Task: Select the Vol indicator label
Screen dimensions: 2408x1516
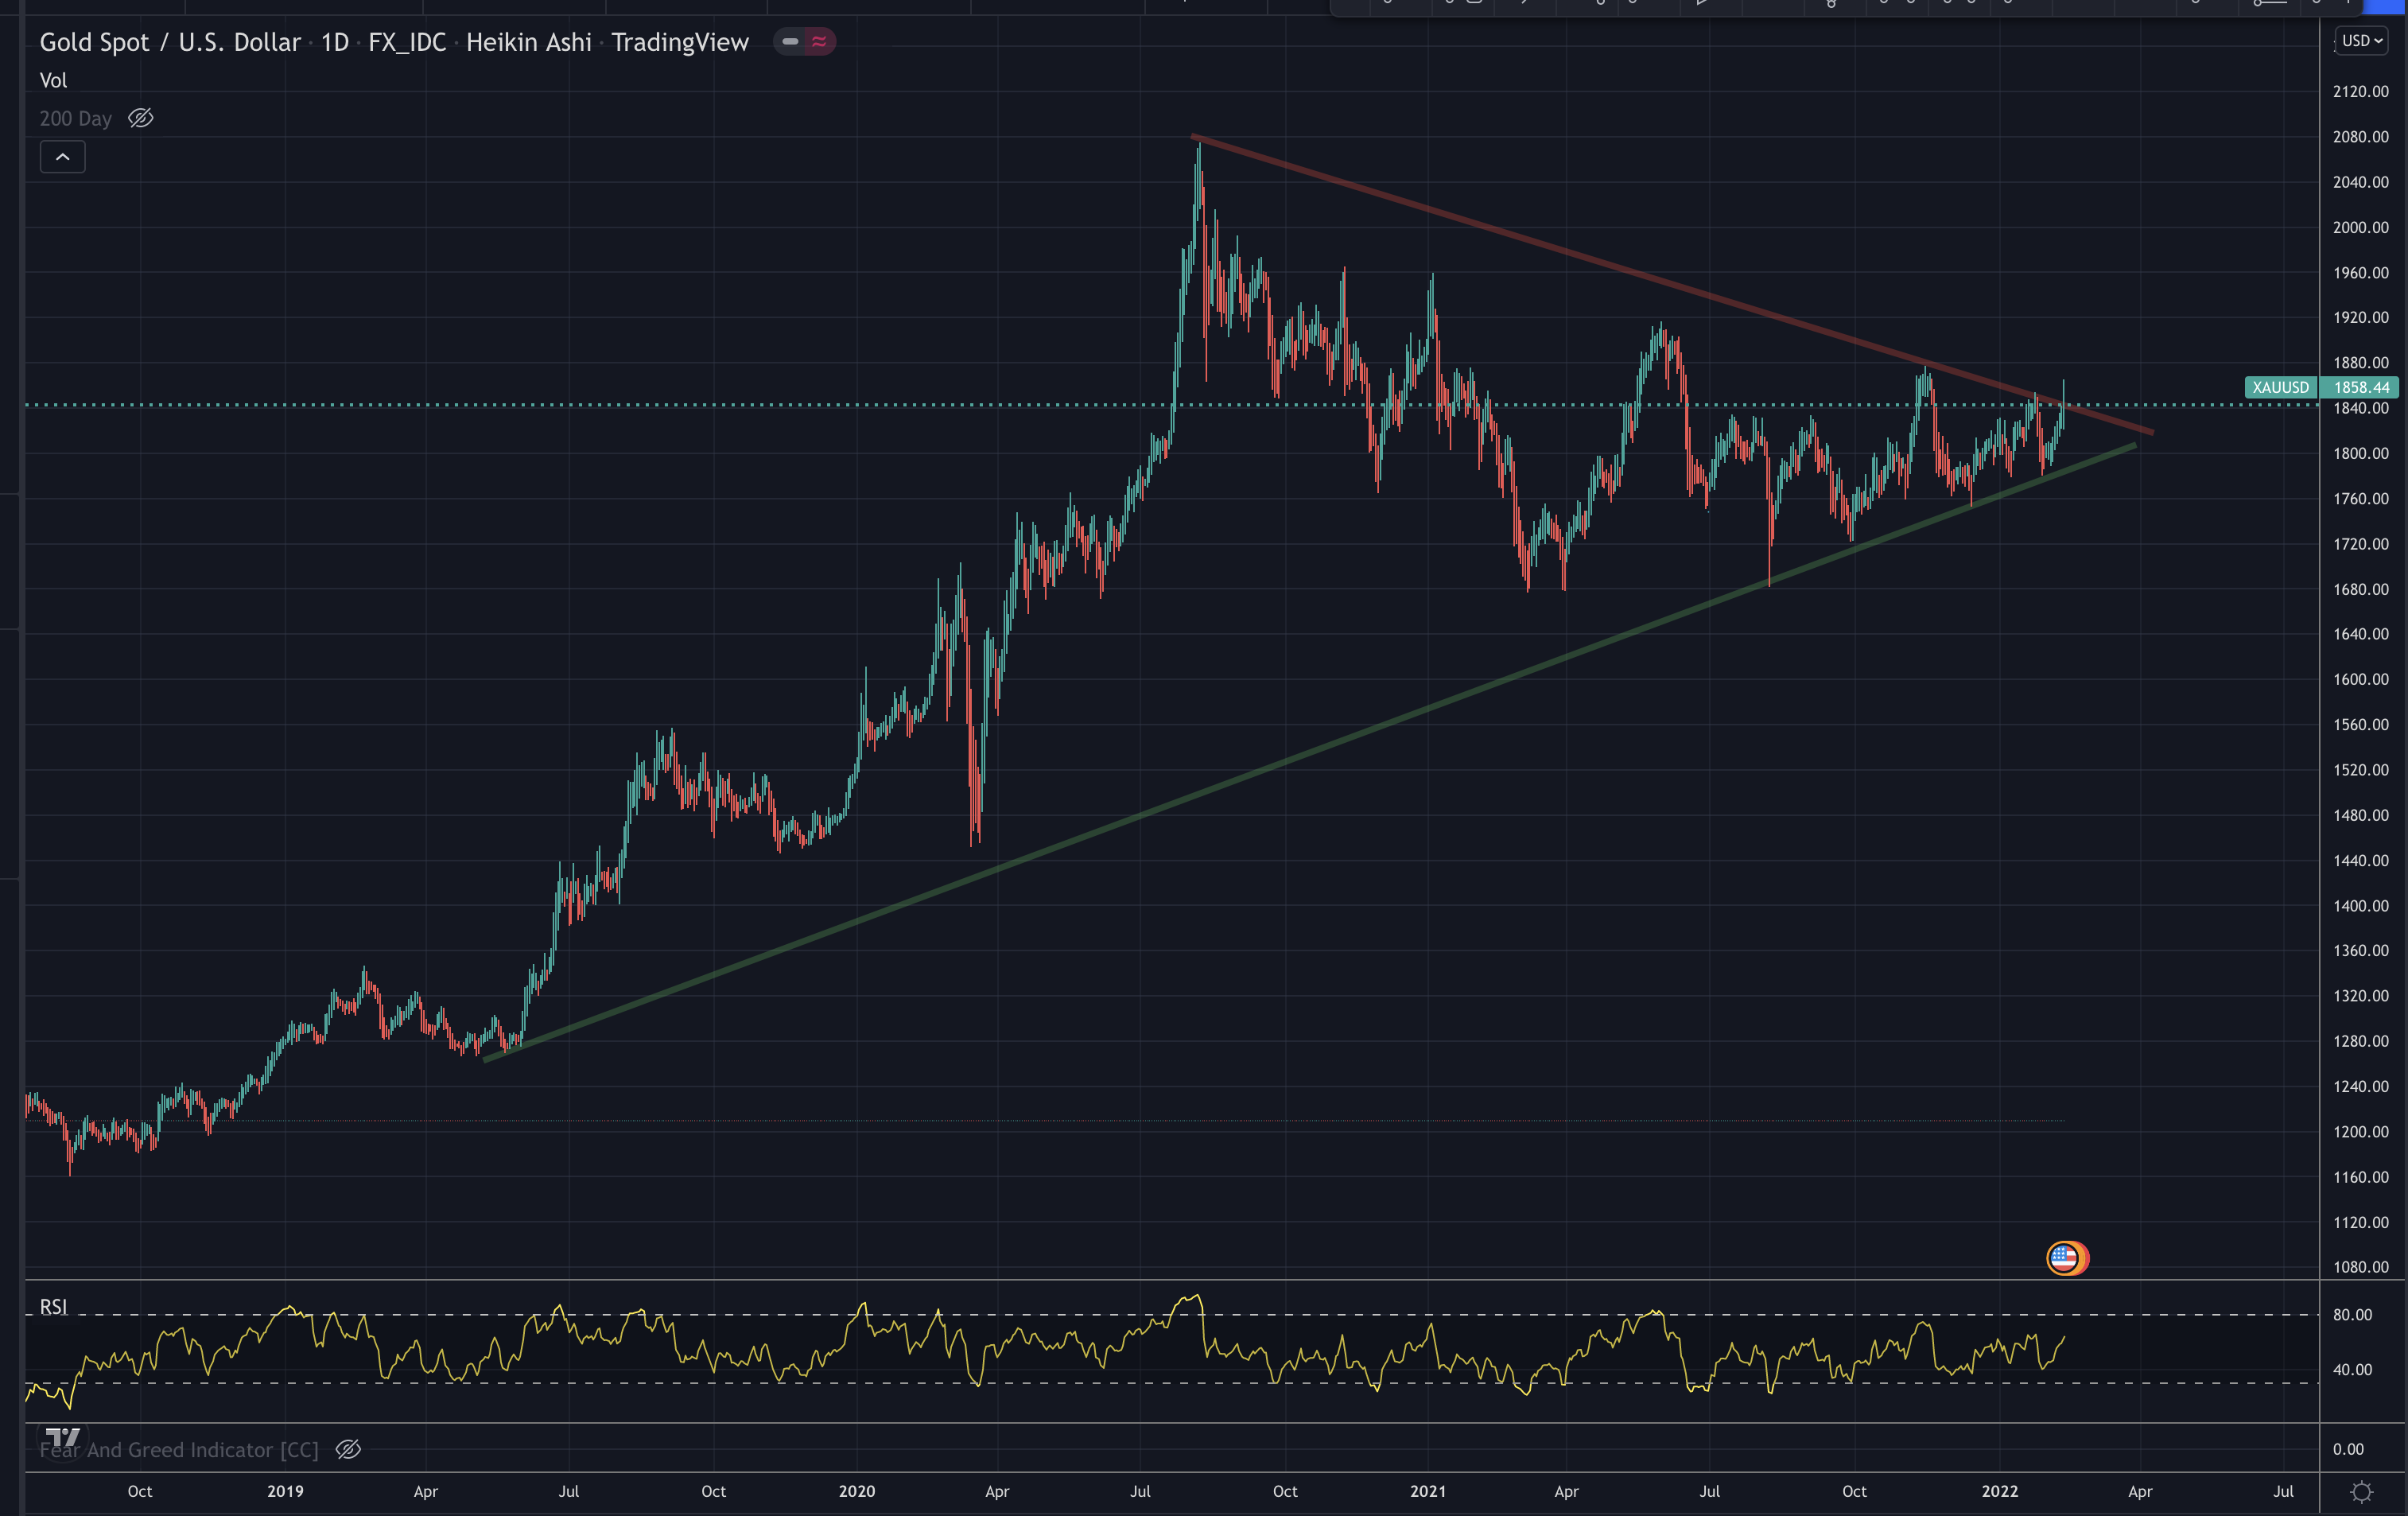Action: [x=53, y=80]
